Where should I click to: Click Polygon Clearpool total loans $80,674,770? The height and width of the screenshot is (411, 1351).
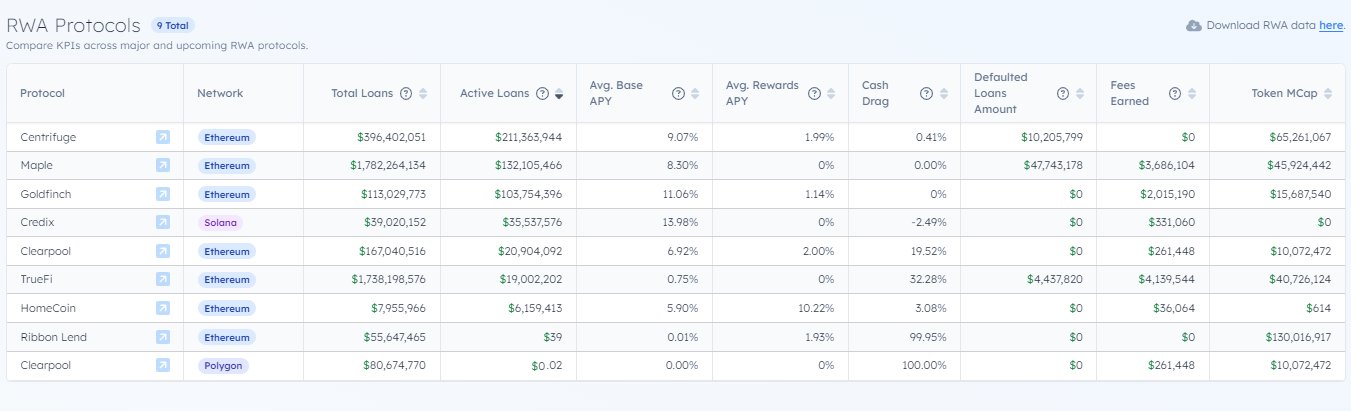point(394,365)
